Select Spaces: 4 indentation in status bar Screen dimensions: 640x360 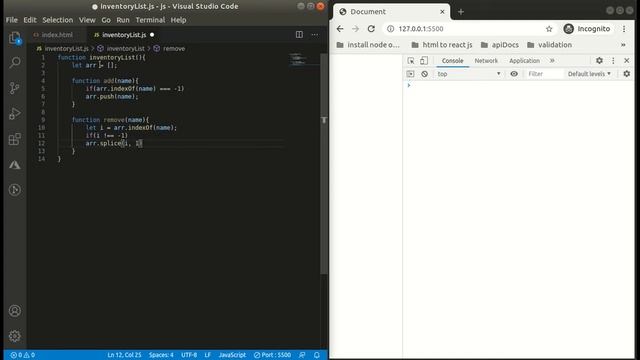point(161,355)
